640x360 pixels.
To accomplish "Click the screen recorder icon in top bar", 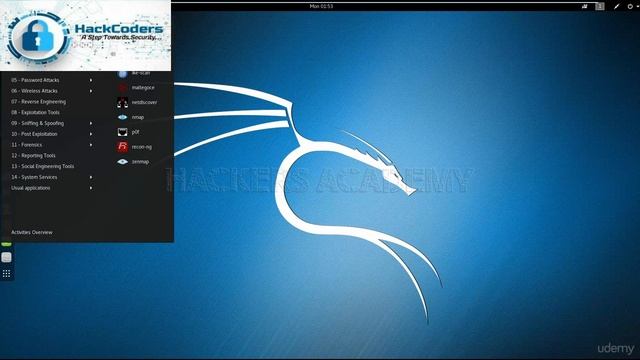I will 584,6.
